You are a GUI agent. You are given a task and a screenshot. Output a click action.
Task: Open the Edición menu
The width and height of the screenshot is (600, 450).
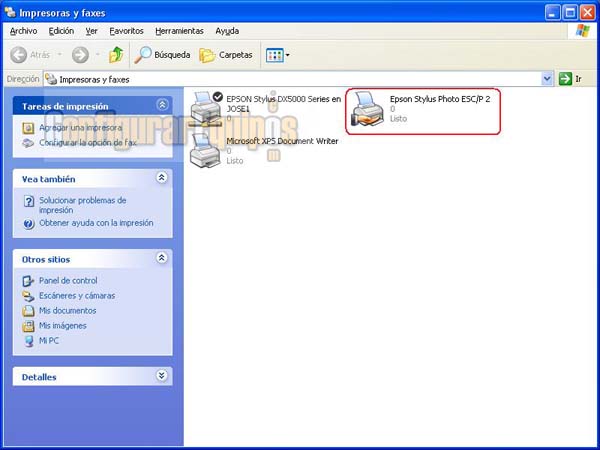pyautogui.click(x=61, y=31)
